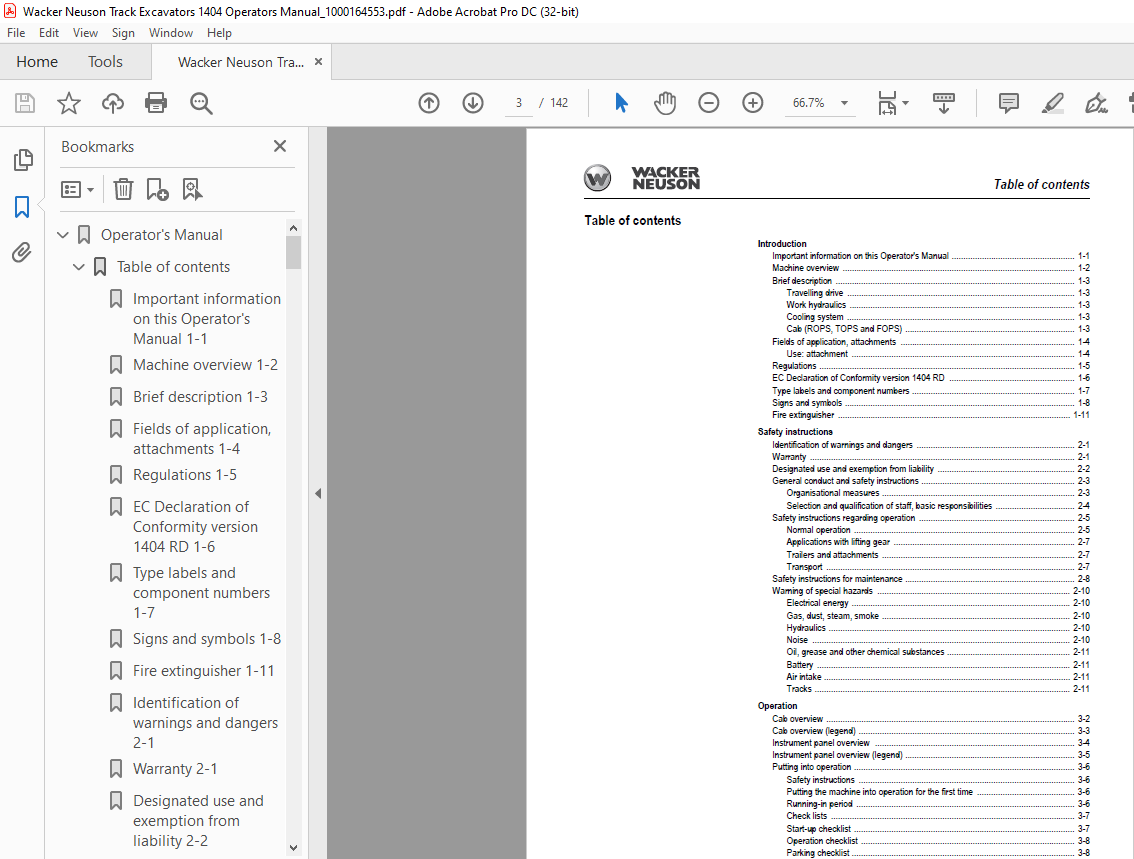Click the current page number field

[x=519, y=103]
